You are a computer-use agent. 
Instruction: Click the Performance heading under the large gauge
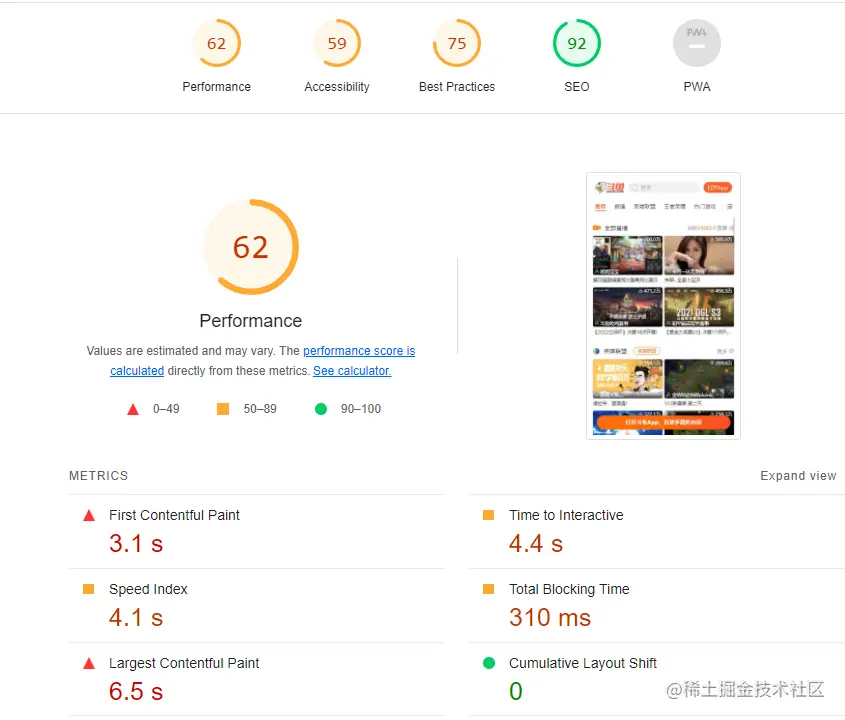pyautogui.click(x=251, y=321)
